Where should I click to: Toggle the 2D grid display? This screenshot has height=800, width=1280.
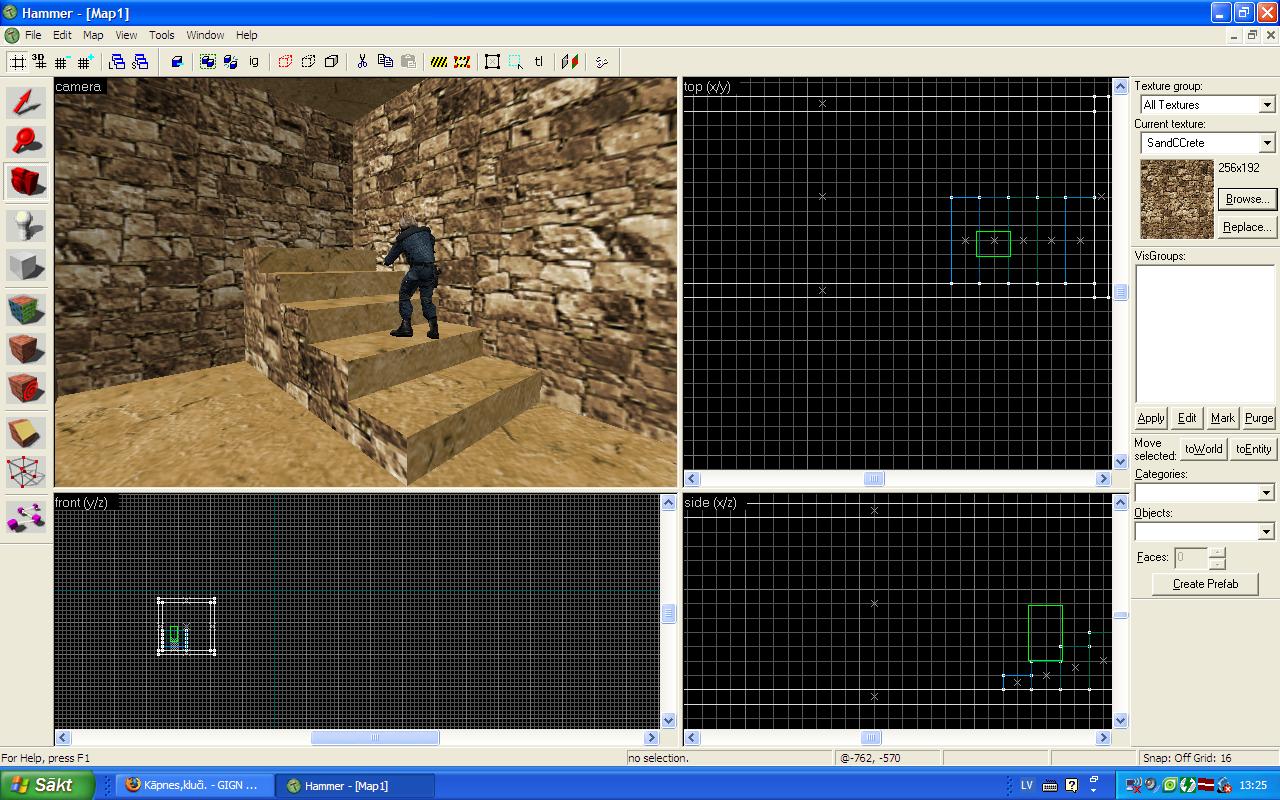coord(17,61)
